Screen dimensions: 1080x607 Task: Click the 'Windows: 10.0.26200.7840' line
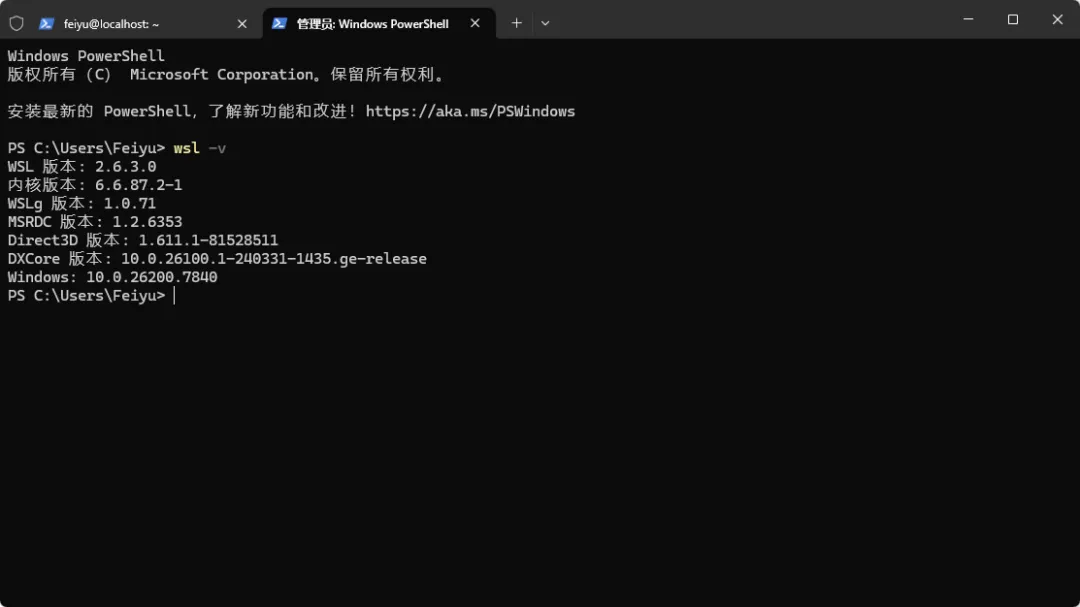[x=112, y=278]
